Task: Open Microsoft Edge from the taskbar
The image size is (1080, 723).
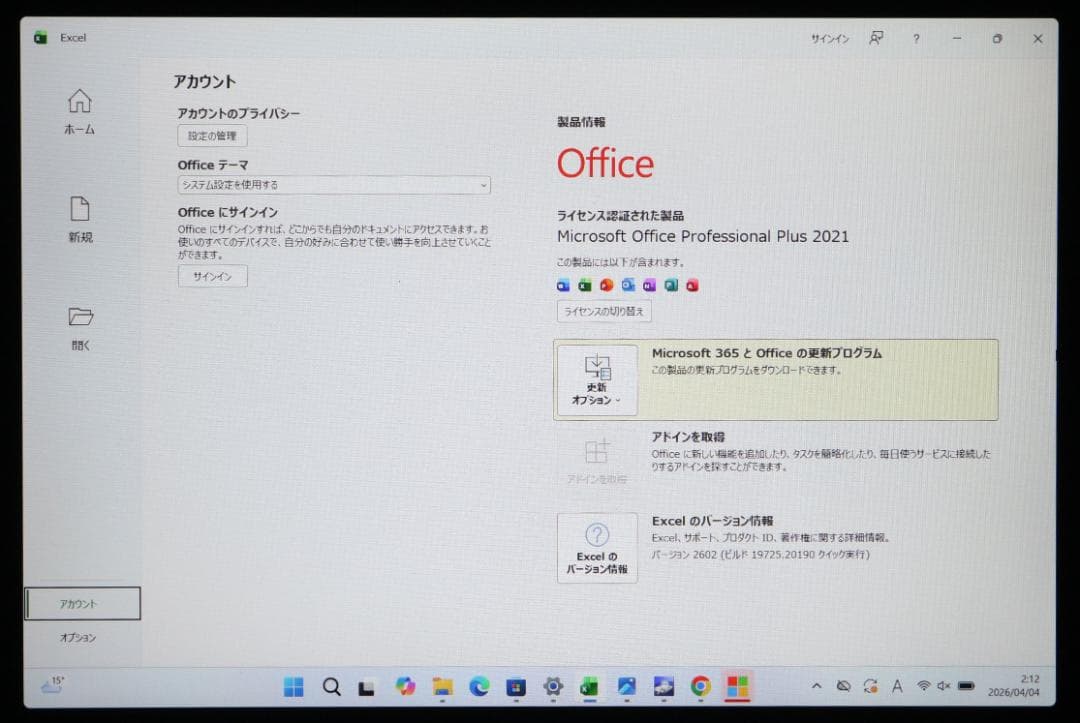Action: tap(479, 687)
